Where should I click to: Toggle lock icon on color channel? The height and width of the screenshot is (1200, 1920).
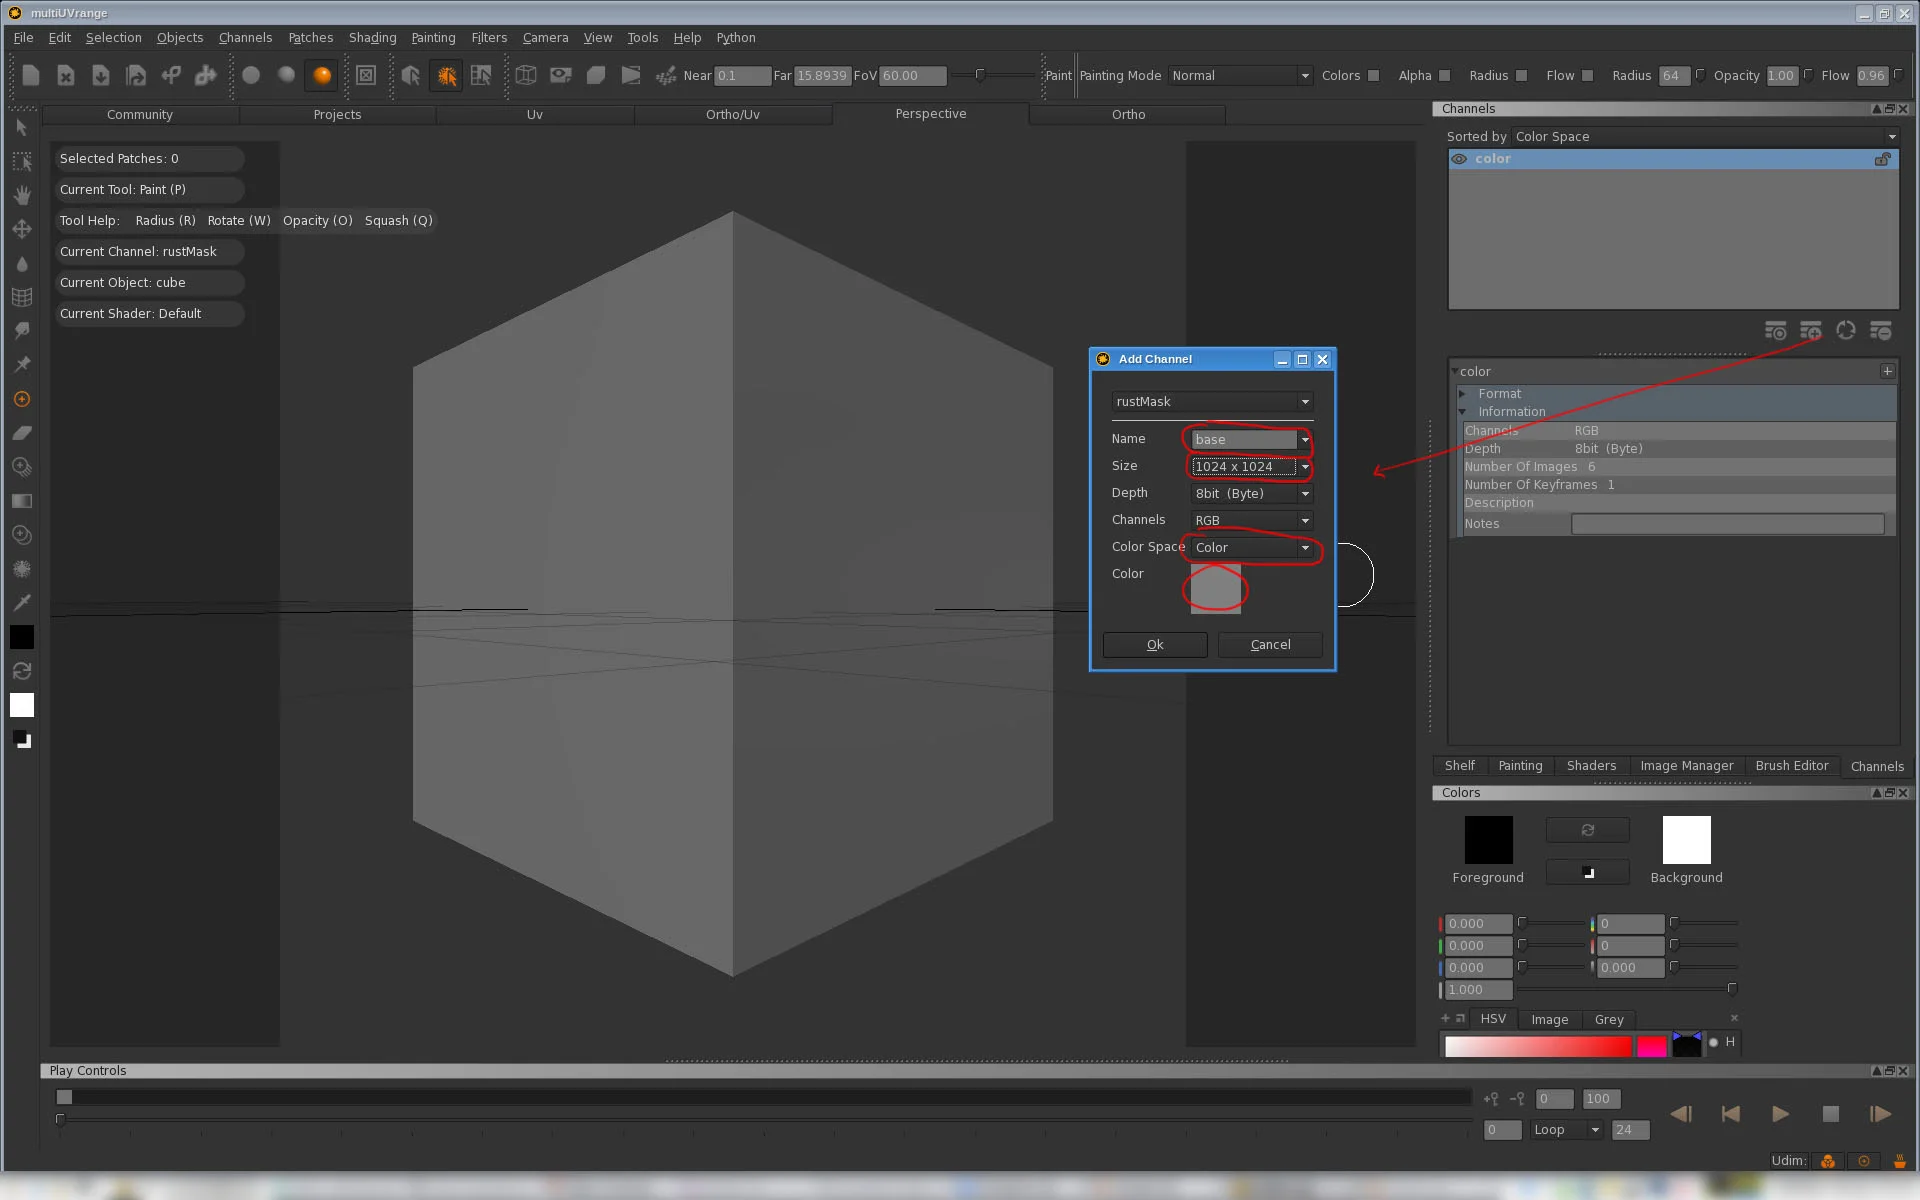(1882, 159)
